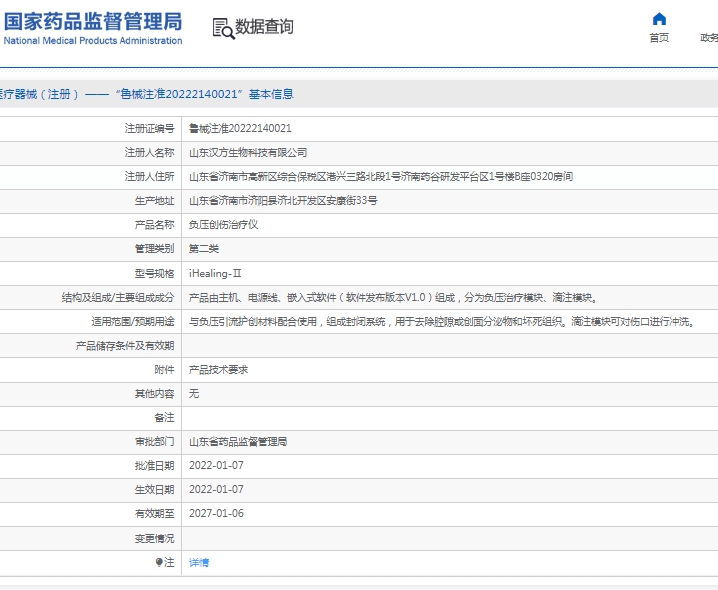The image size is (718, 590).
Task: Click the 数据查询 magnifier document icon
Action: [223, 28]
